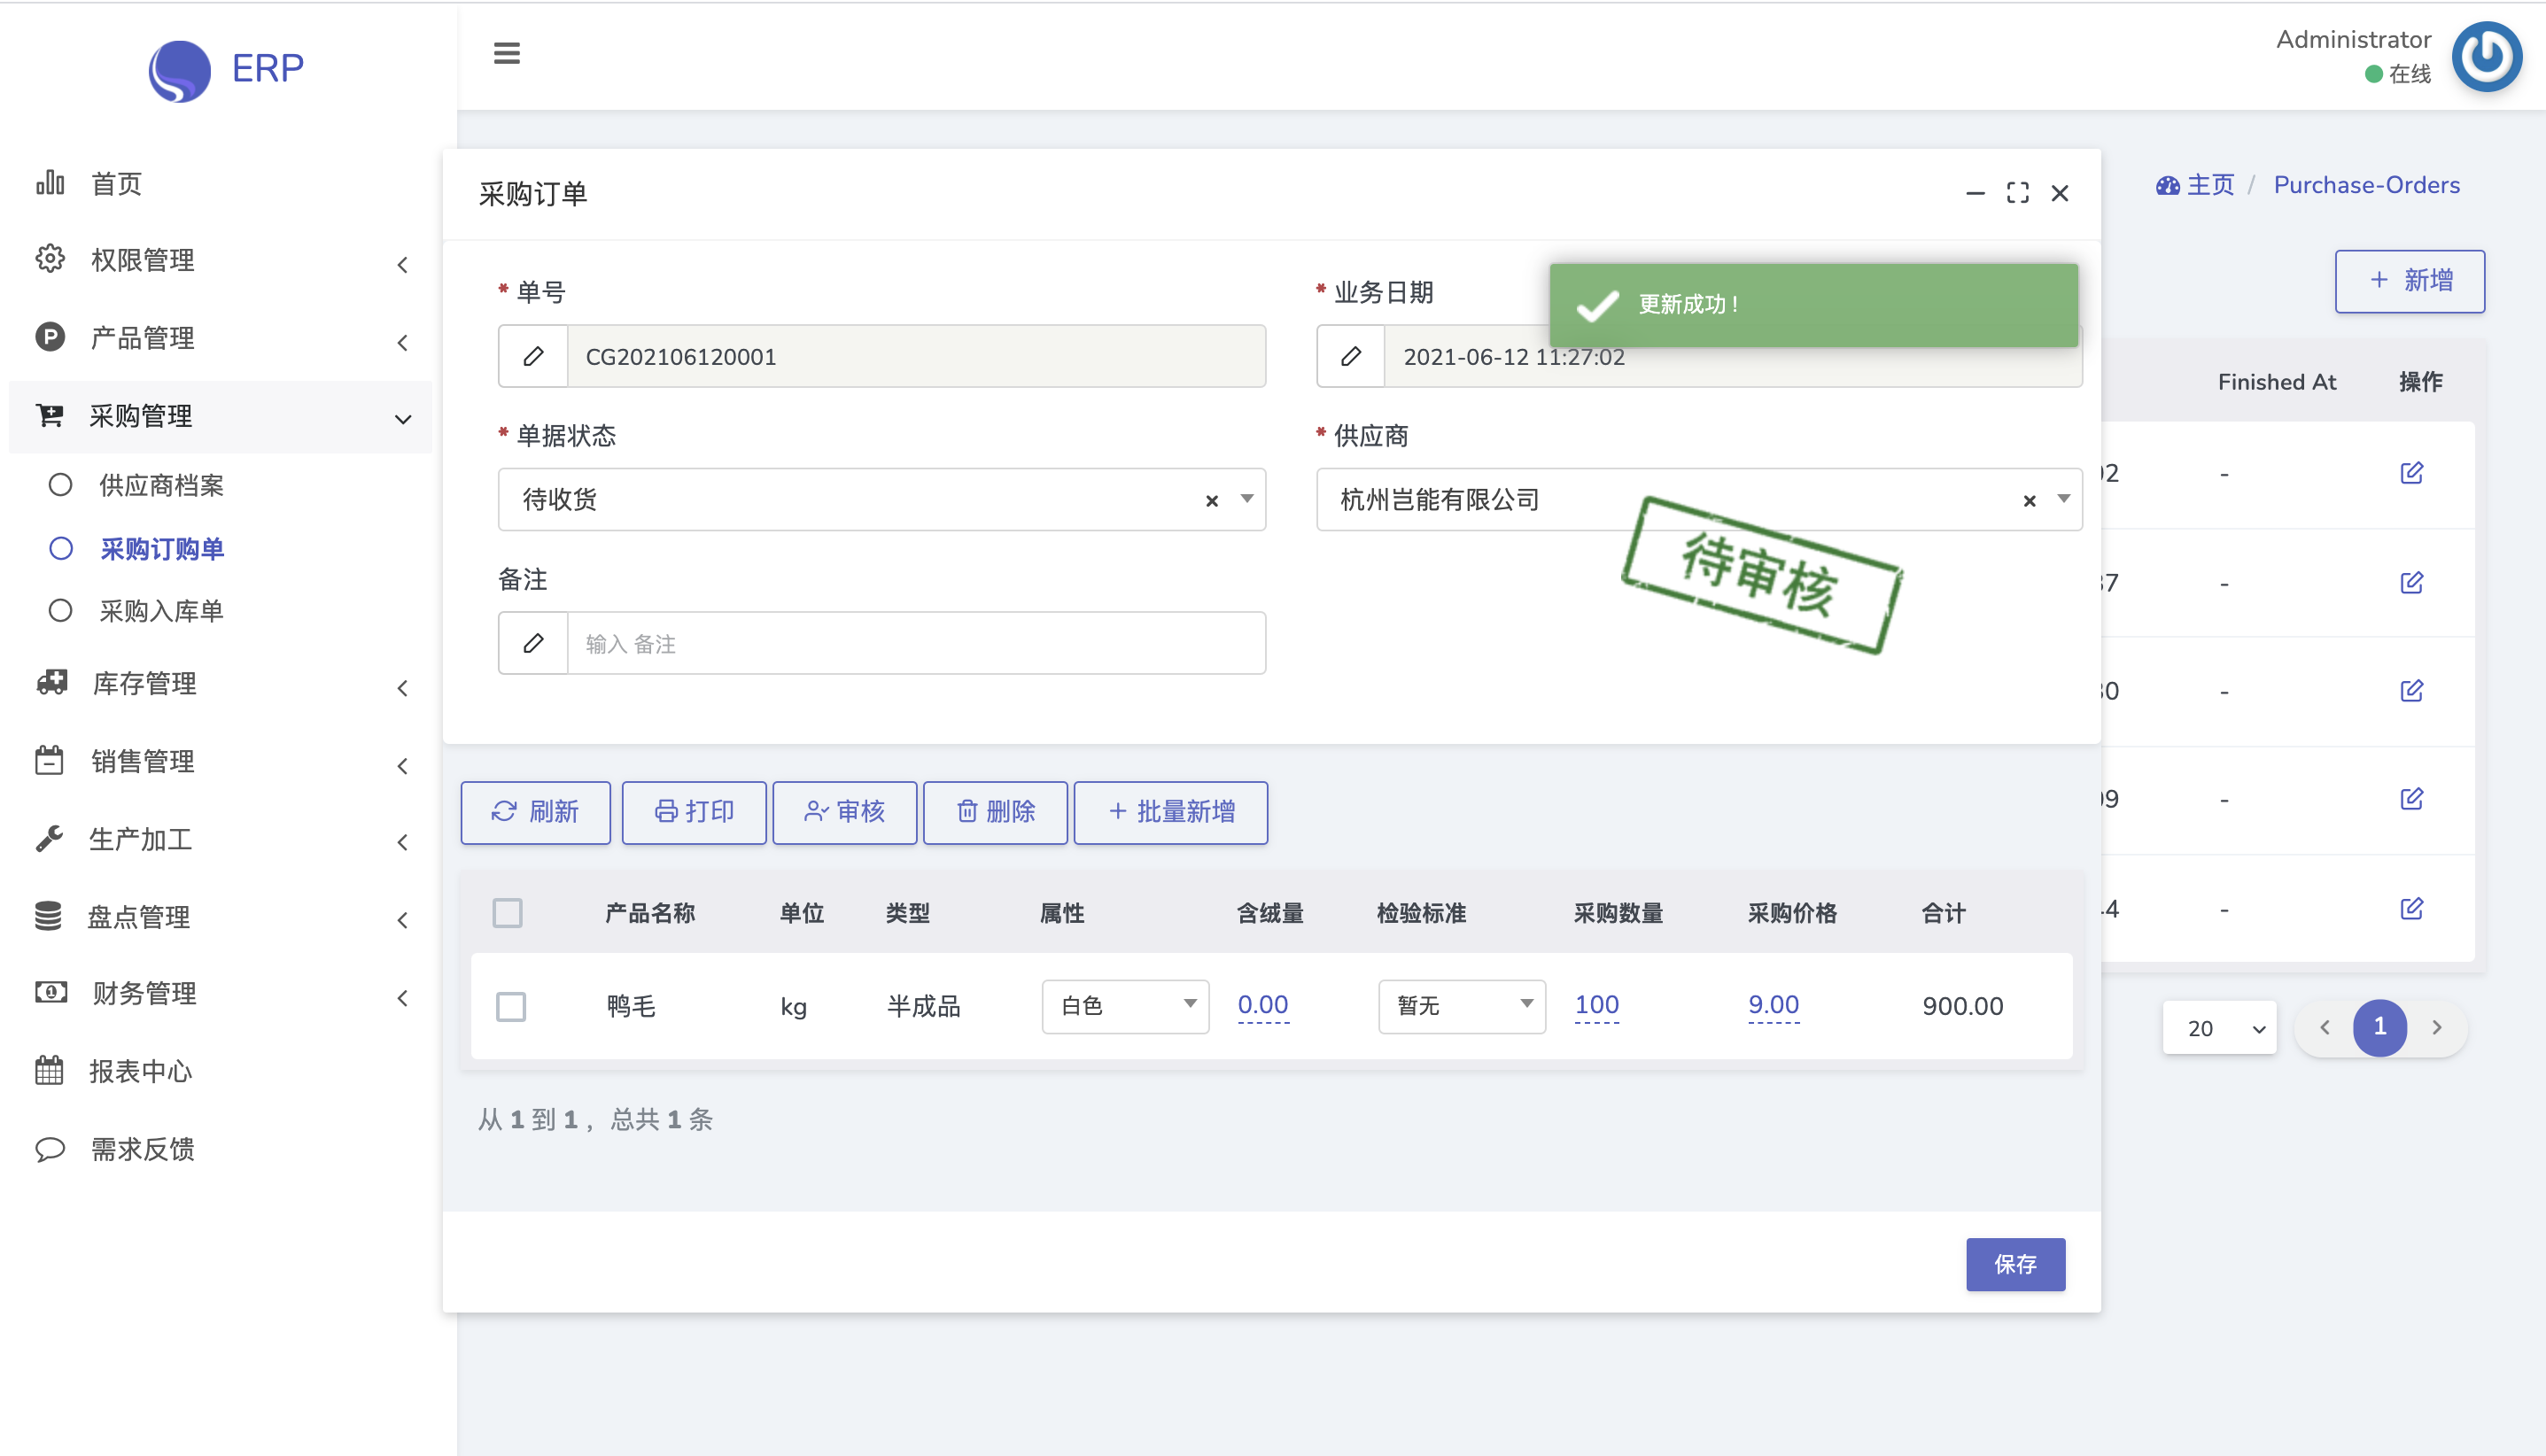
Task: Click the 审核 button
Action: pyautogui.click(x=844, y=812)
